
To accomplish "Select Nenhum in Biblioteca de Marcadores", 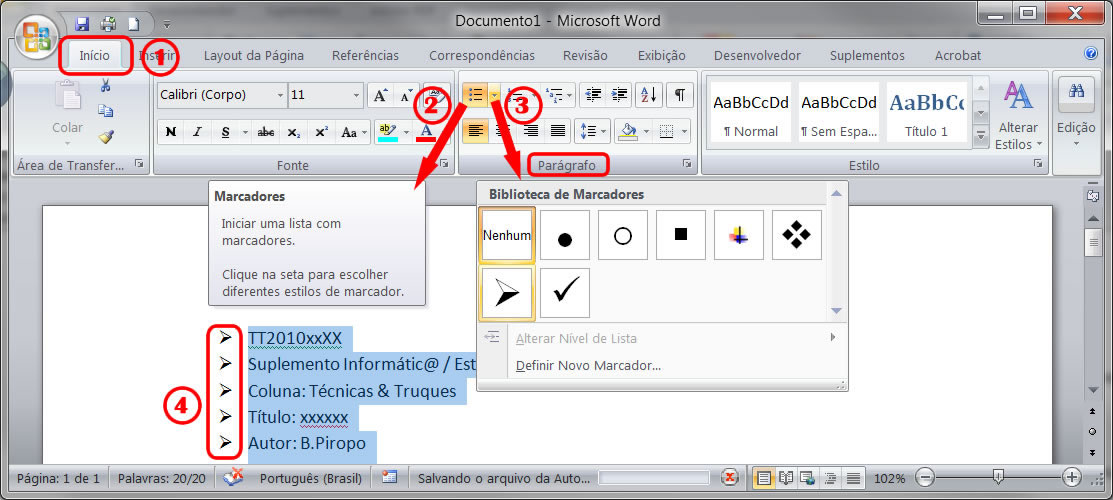I will click(x=507, y=234).
